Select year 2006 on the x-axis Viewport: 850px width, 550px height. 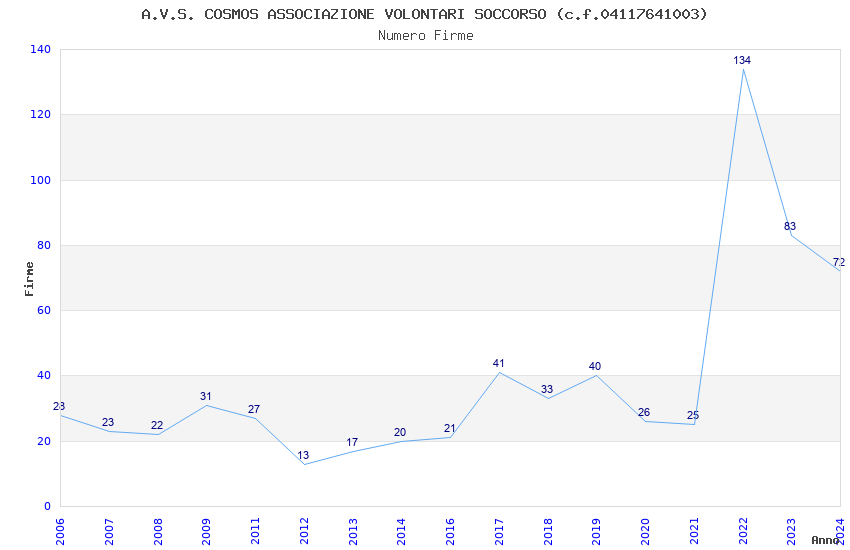click(60, 531)
